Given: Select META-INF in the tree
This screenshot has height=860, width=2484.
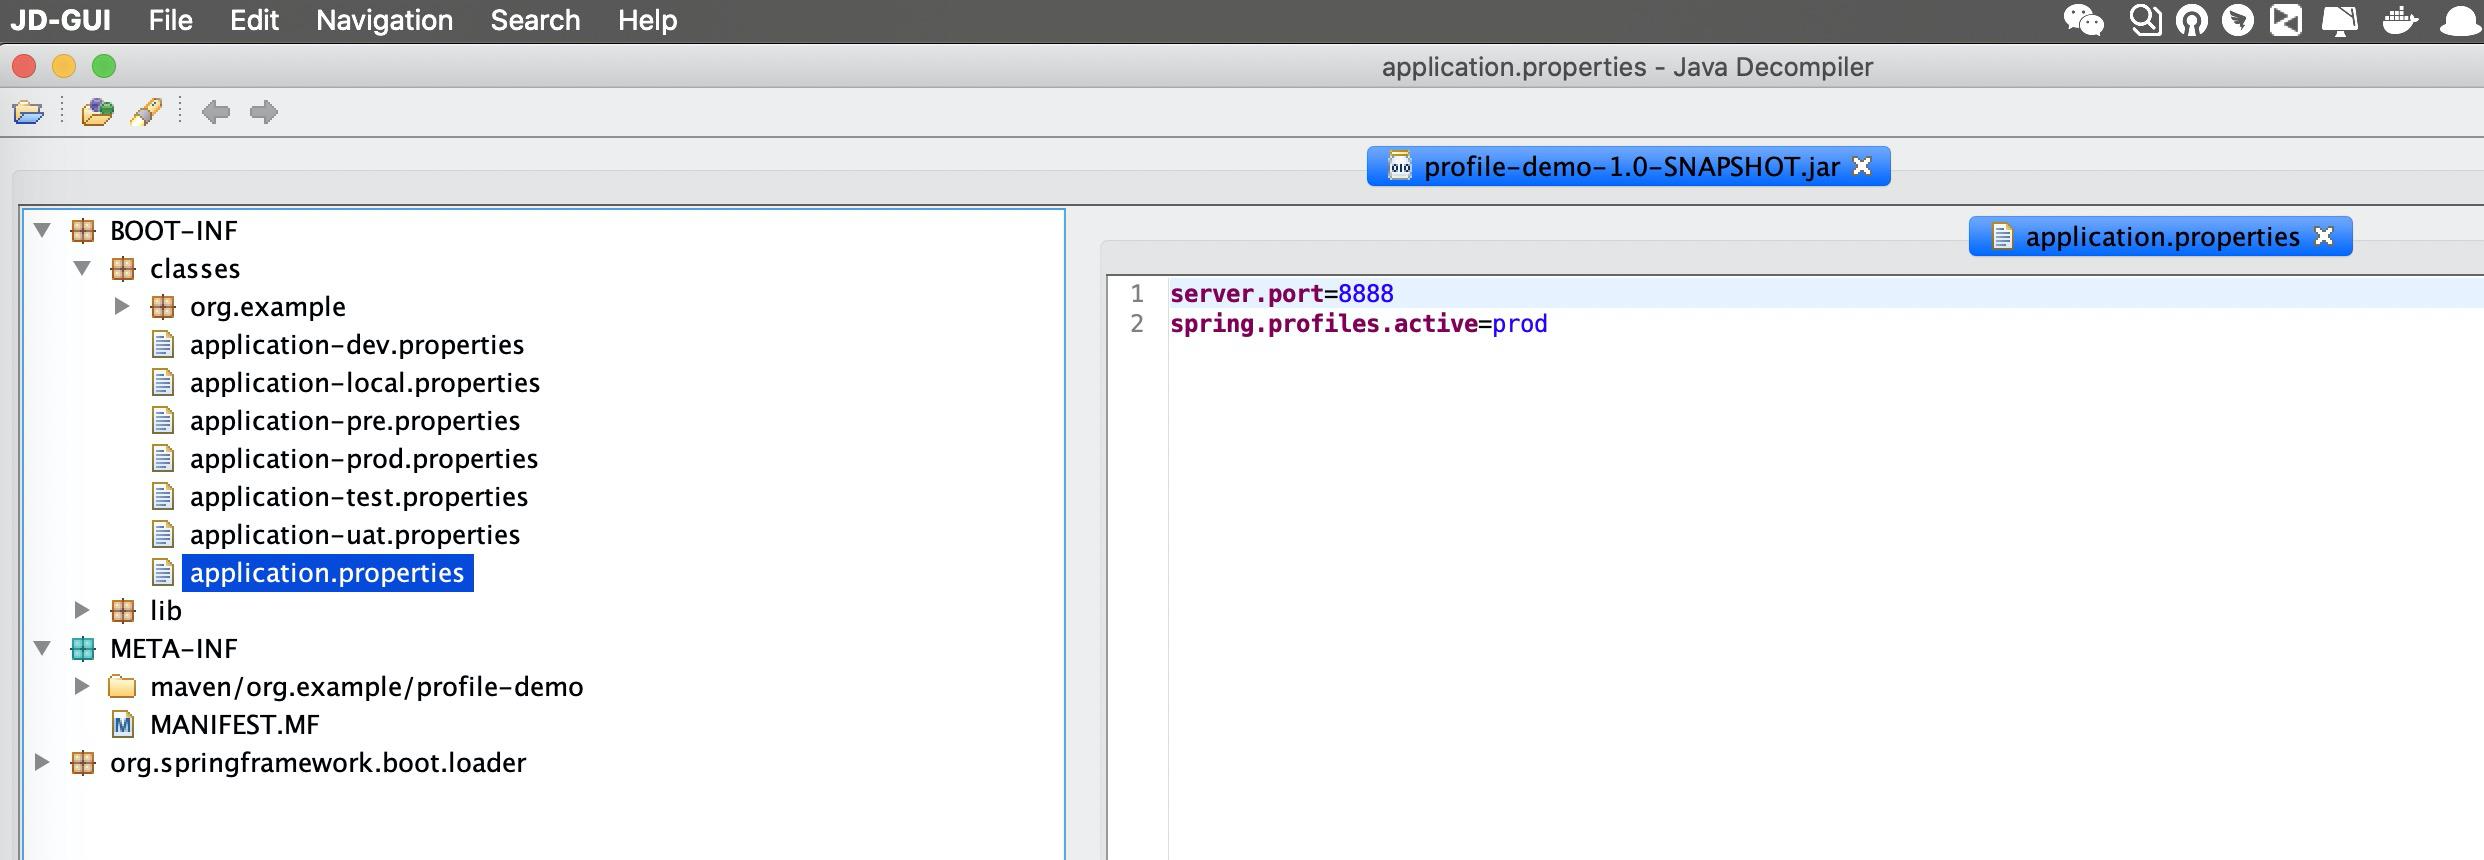Looking at the screenshot, I should 174,649.
